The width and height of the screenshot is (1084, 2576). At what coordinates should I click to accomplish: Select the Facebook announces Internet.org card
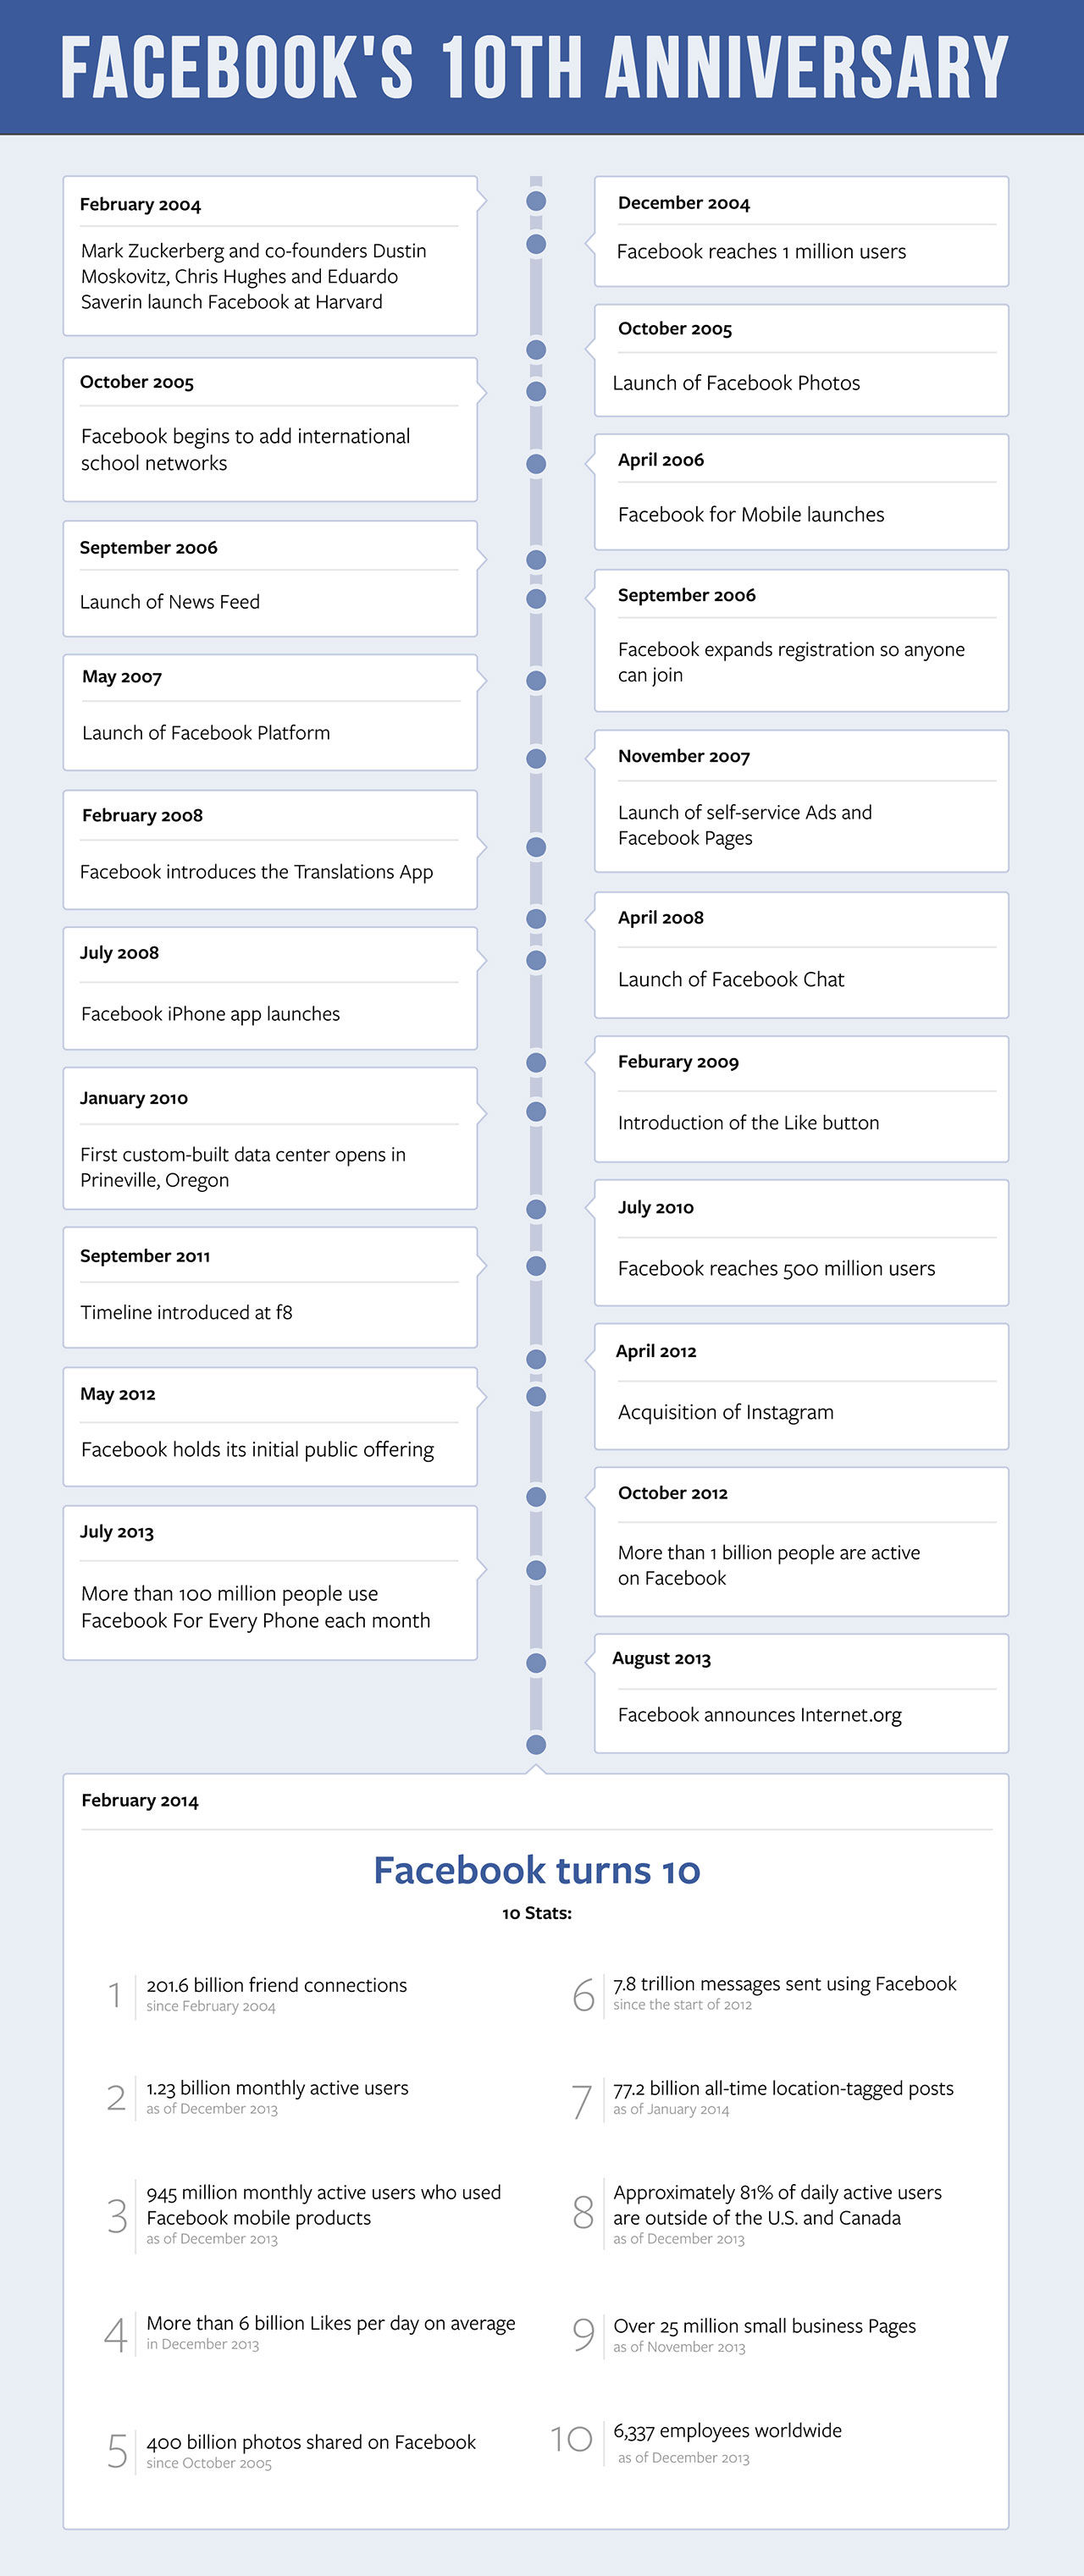(x=801, y=1693)
